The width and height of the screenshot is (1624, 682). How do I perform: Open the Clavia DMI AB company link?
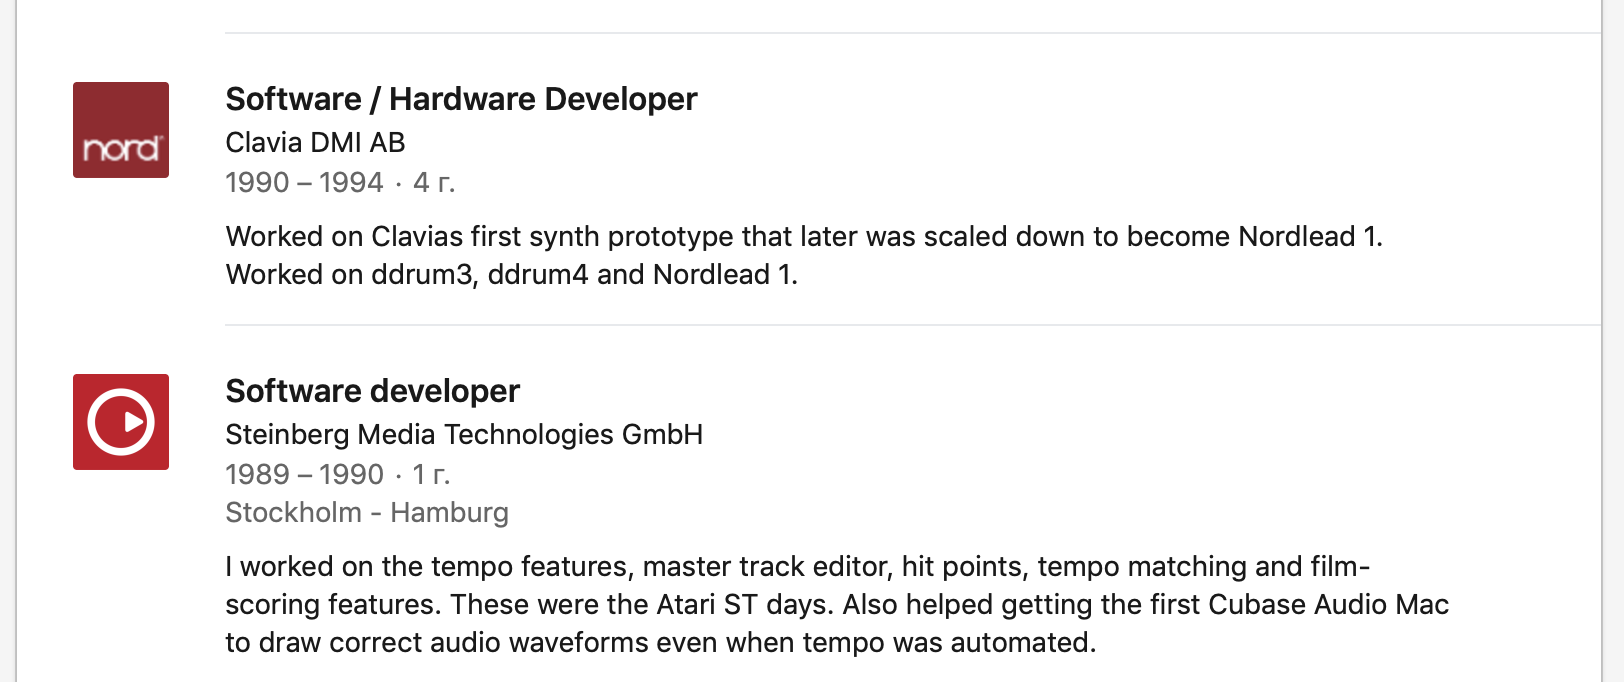click(315, 143)
